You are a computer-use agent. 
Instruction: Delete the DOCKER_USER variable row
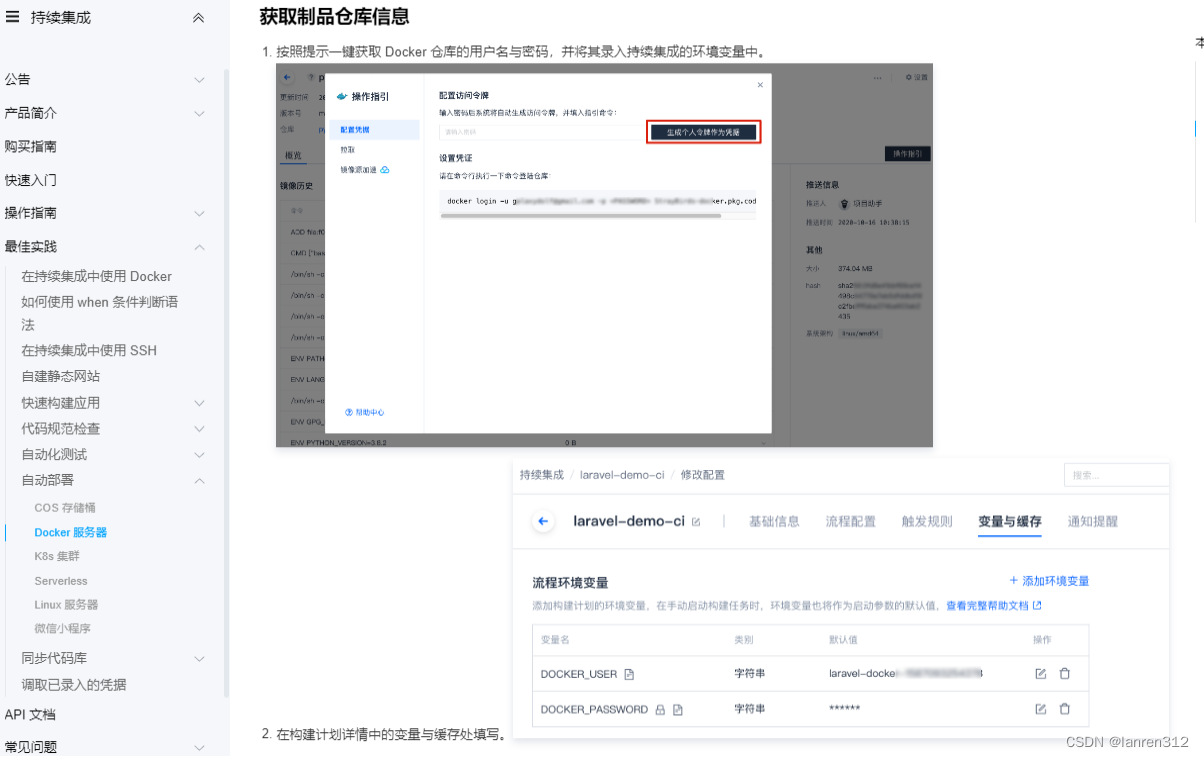[1065, 674]
